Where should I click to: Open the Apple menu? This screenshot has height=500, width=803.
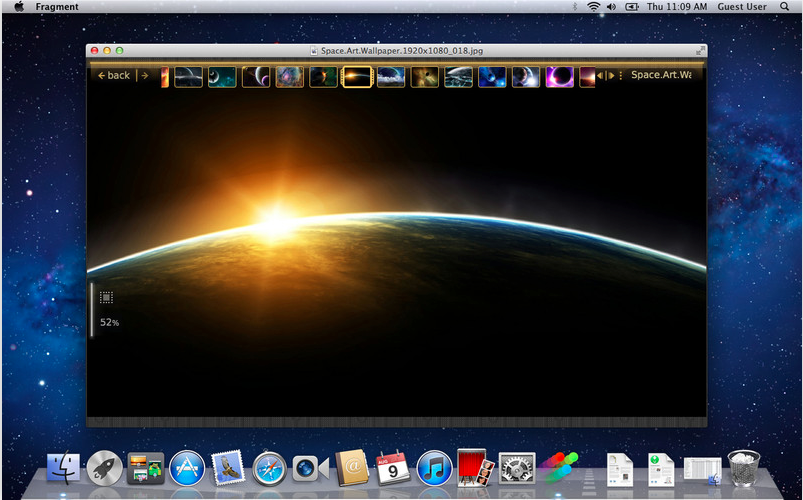coord(18,7)
